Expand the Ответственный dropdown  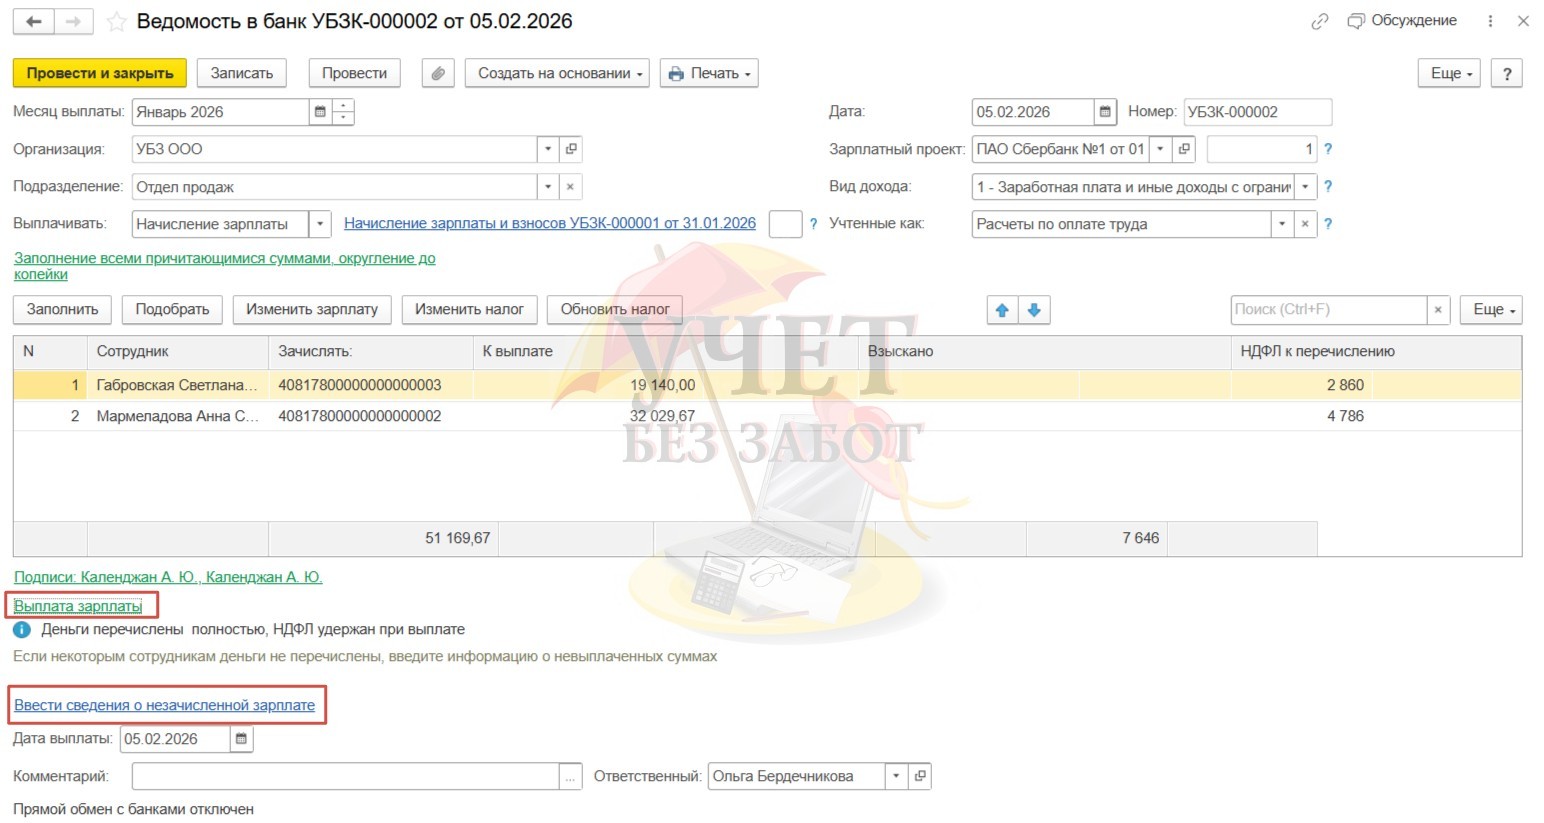[896, 776]
